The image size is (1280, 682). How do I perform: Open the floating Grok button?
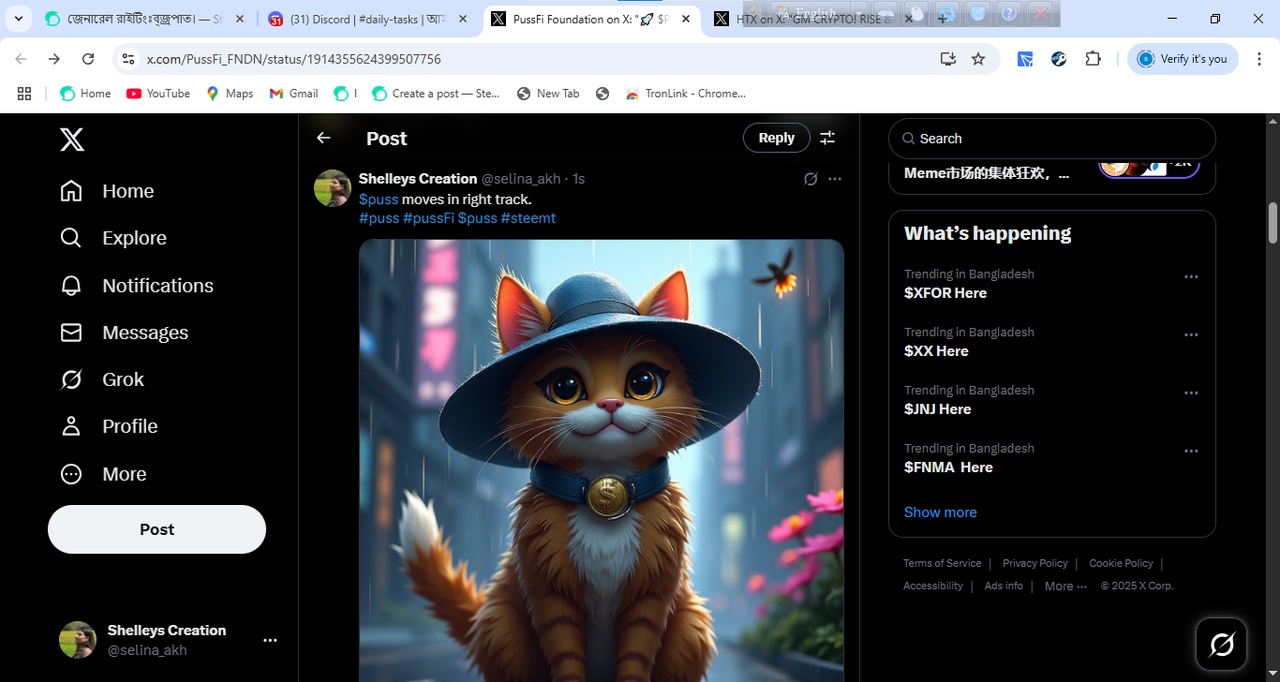1222,644
